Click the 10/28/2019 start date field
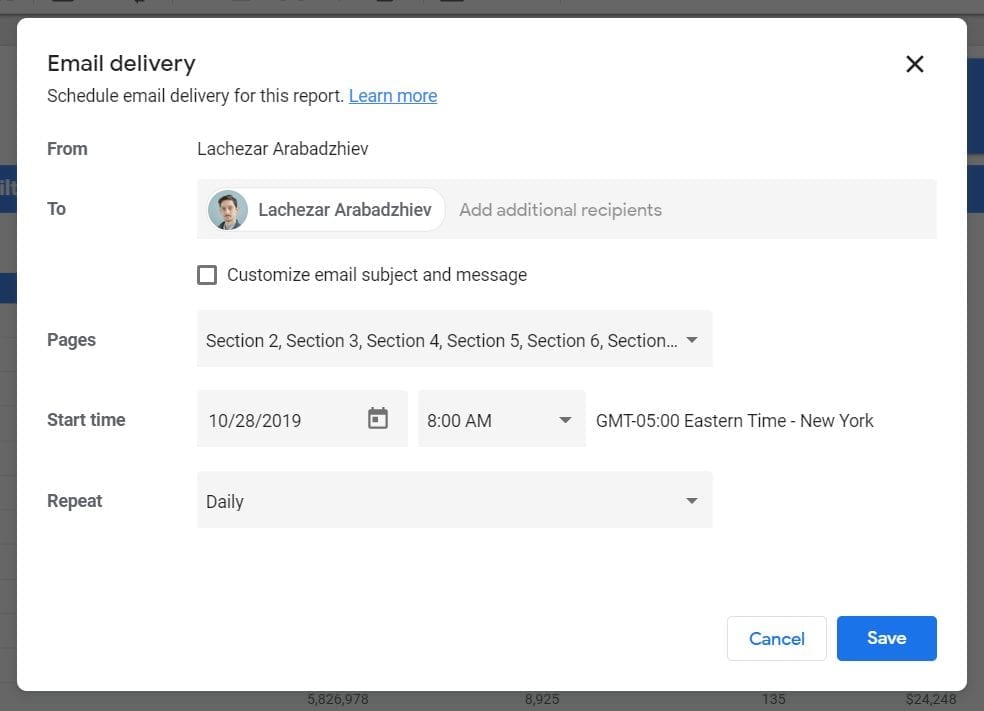Screen dimensions: 984x711 click(302, 419)
